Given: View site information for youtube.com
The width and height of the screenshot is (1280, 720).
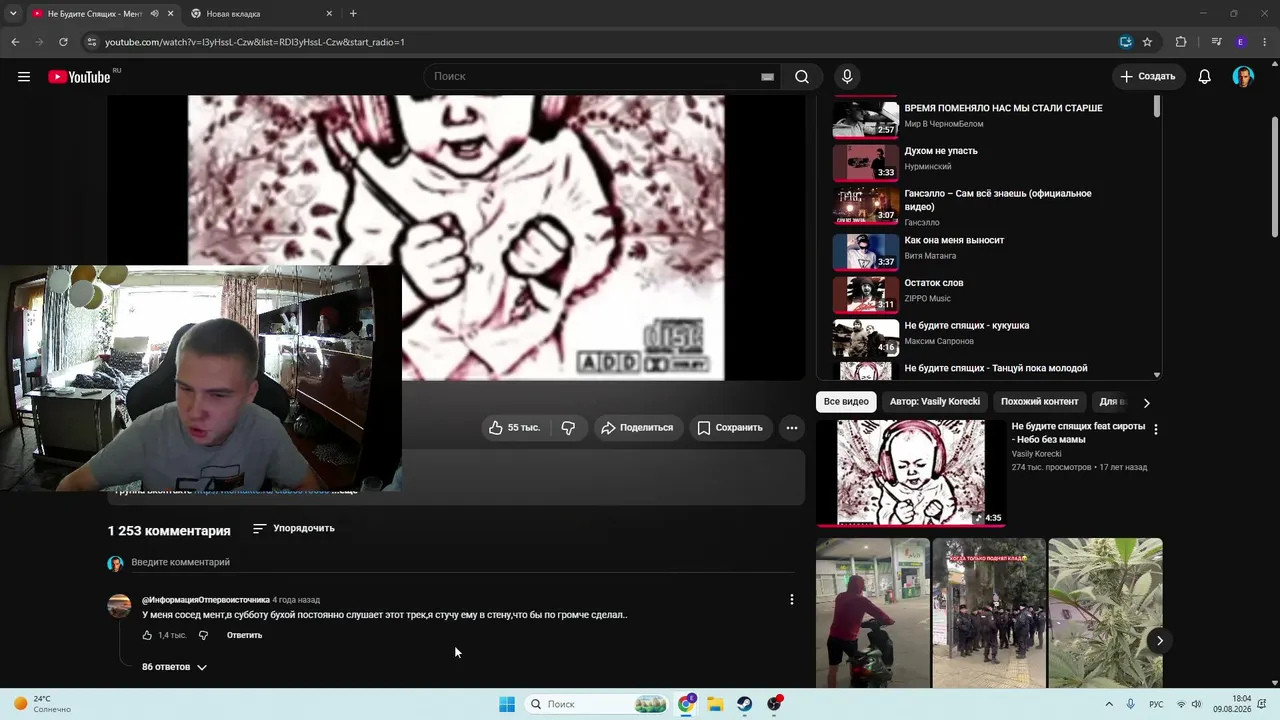Looking at the screenshot, I should (92, 42).
